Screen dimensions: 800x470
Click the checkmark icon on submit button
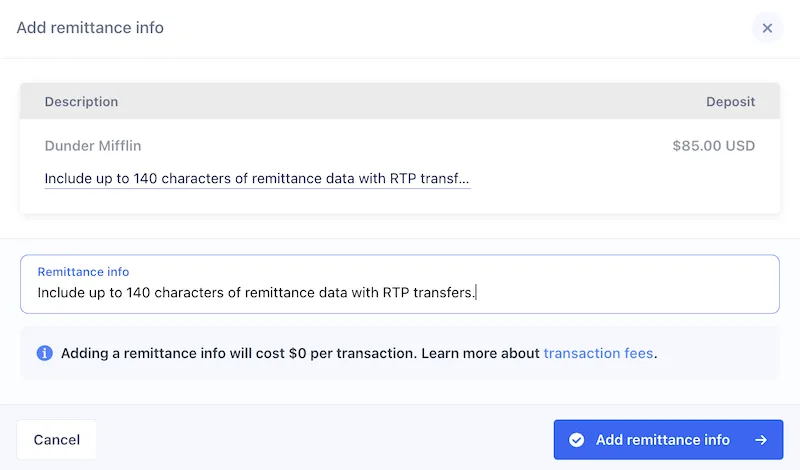[576, 440]
